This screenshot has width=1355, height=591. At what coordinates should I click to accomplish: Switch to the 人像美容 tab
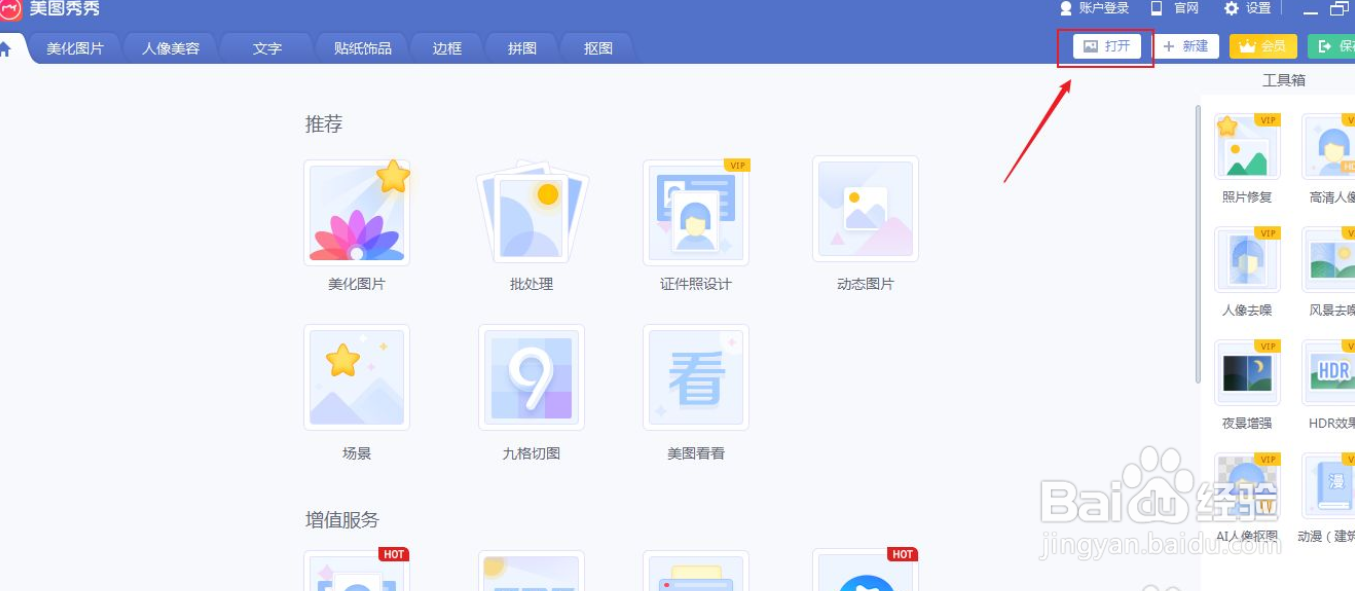click(x=169, y=47)
